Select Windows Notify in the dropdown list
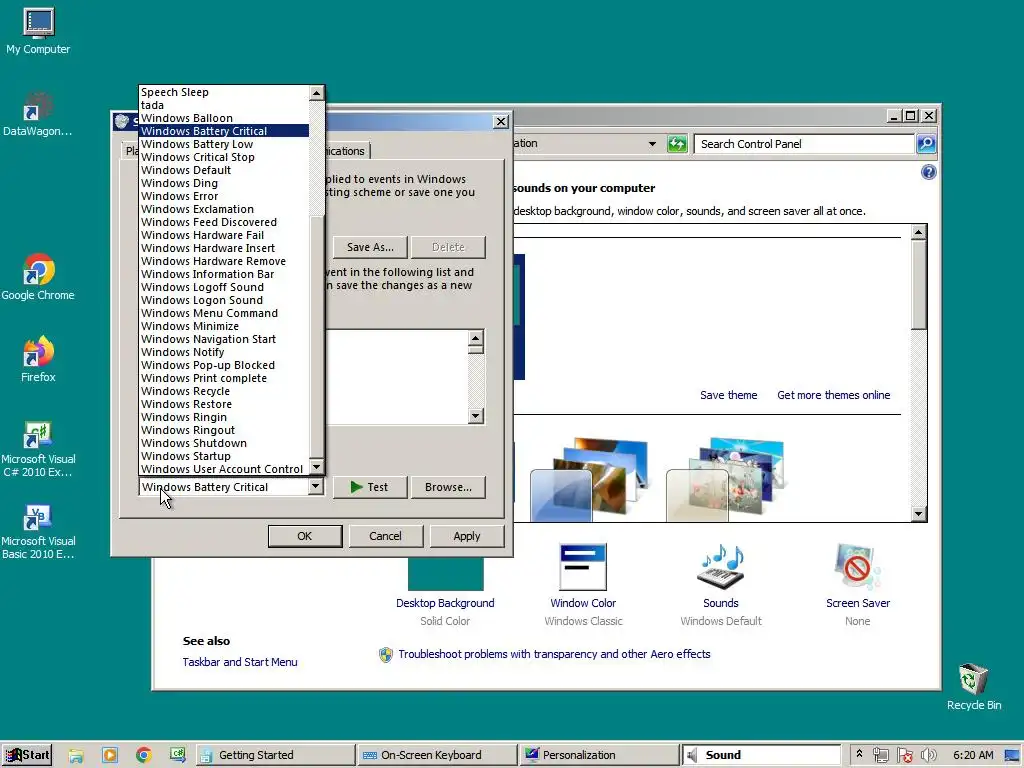The height and width of the screenshot is (768, 1024). pyautogui.click(x=224, y=353)
